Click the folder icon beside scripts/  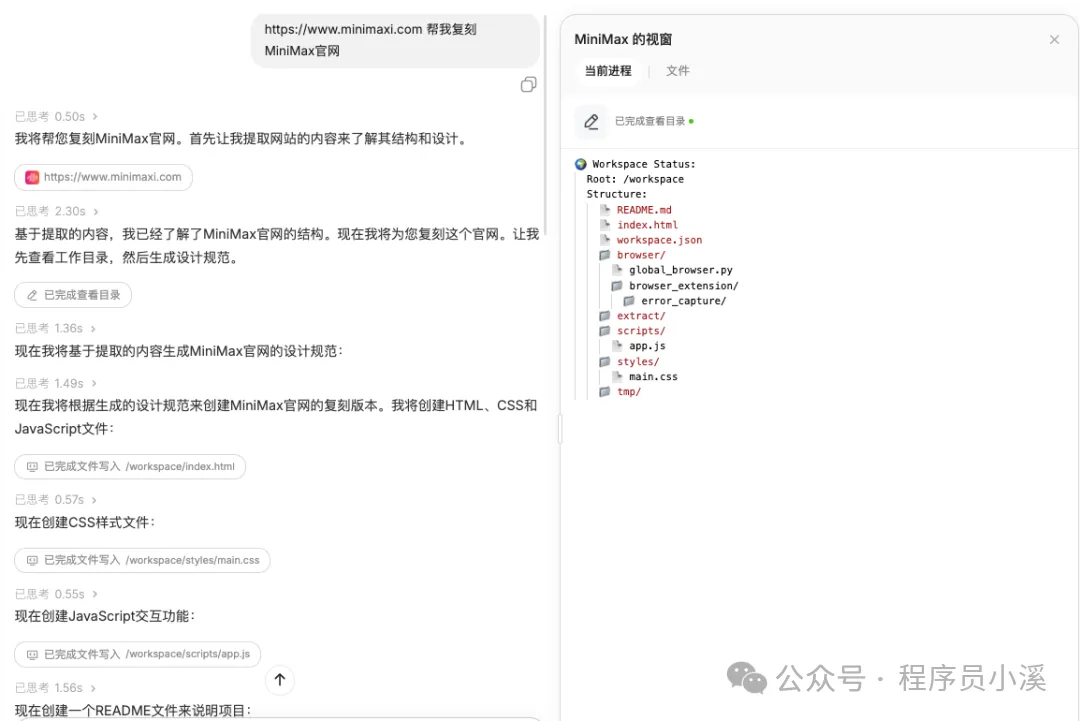tap(605, 331)
